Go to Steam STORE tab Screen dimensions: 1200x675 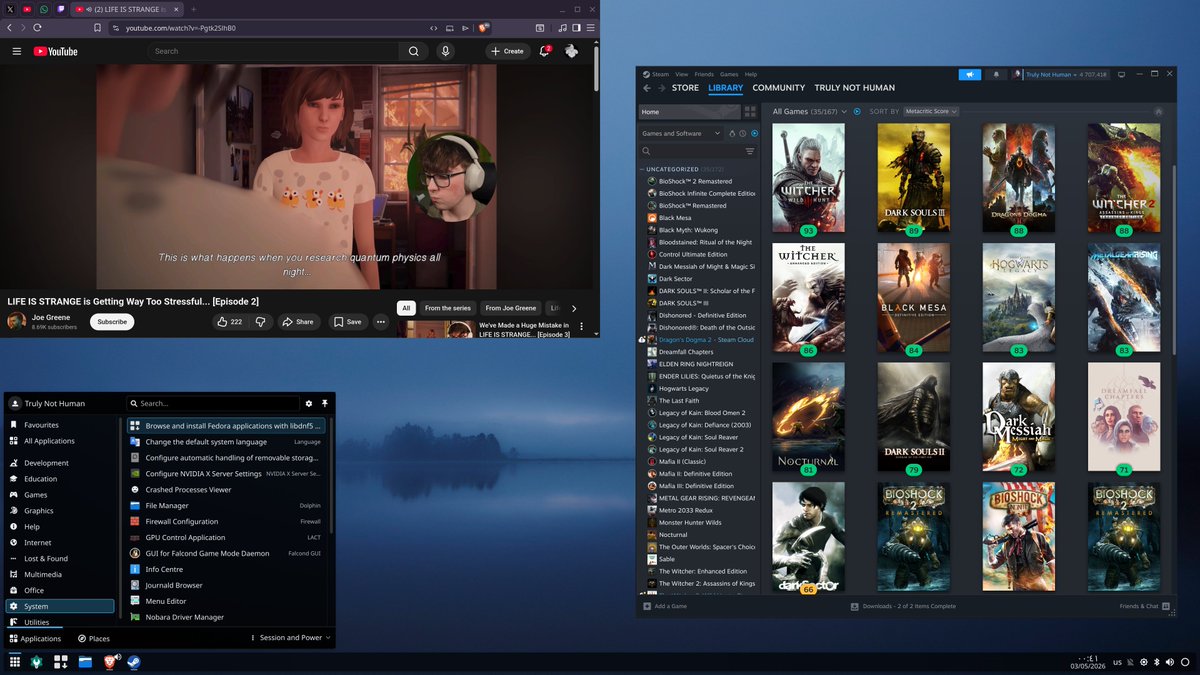click(685, 88)
